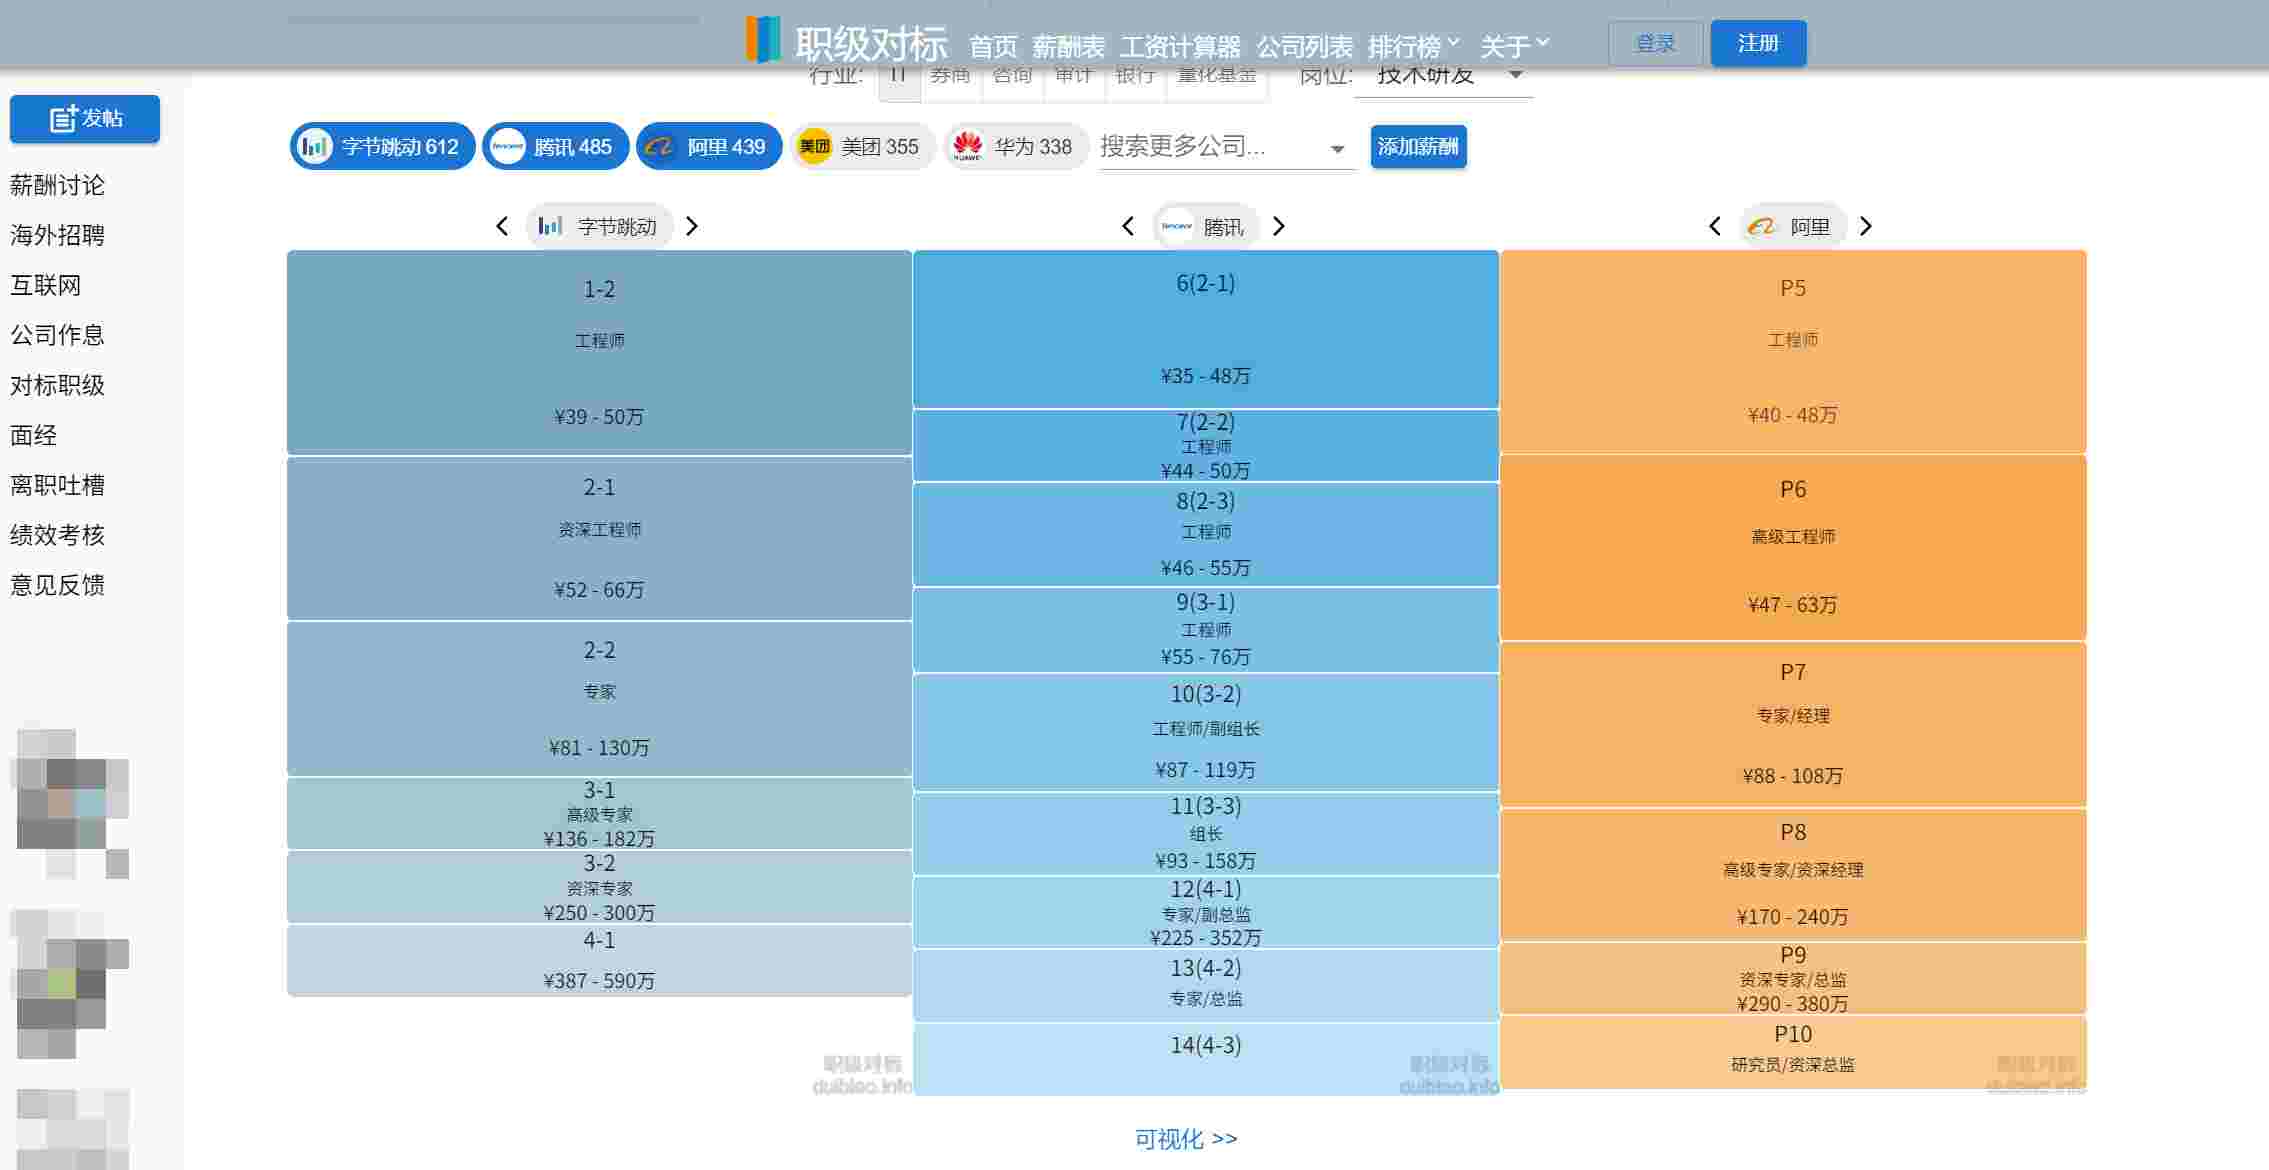Viewport: 2269px width, 1170px height.
Task: Select 腾讯 level 12(4-1) 专家/副总监 block
Action: (x=1205, y=912)
